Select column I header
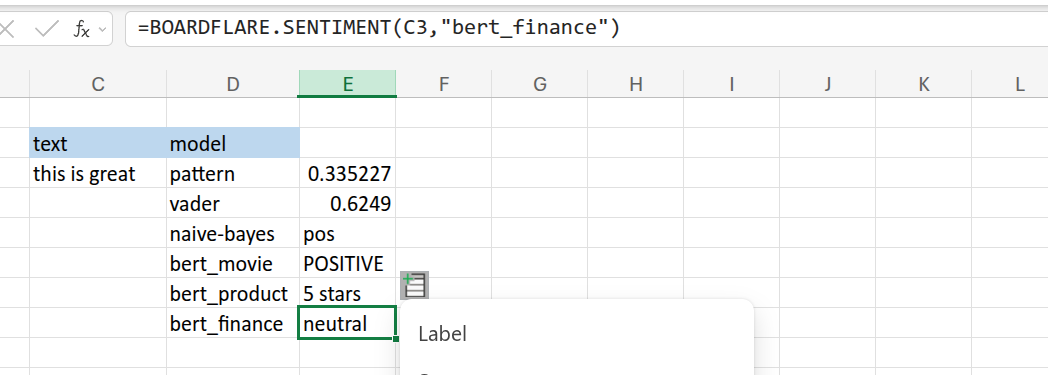This screenshot has height=375, width=1048. pyautogui.click(x=732, y=84)
